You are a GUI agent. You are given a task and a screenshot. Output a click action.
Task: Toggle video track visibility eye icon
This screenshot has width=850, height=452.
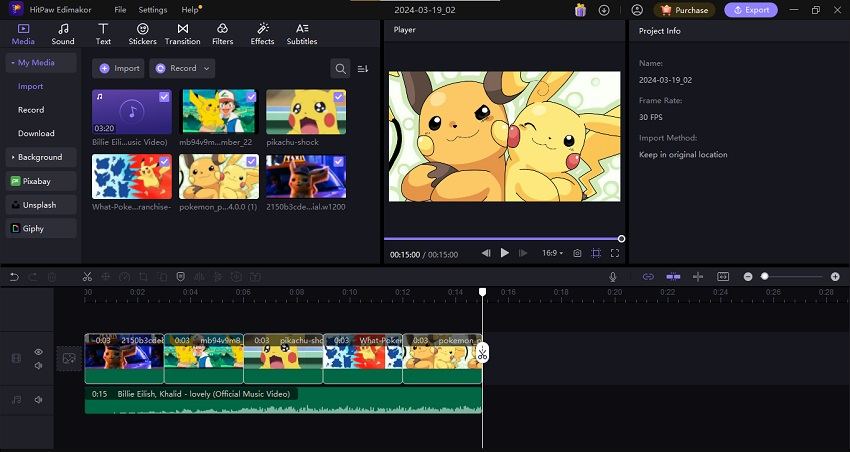click(x=39, y=352)
